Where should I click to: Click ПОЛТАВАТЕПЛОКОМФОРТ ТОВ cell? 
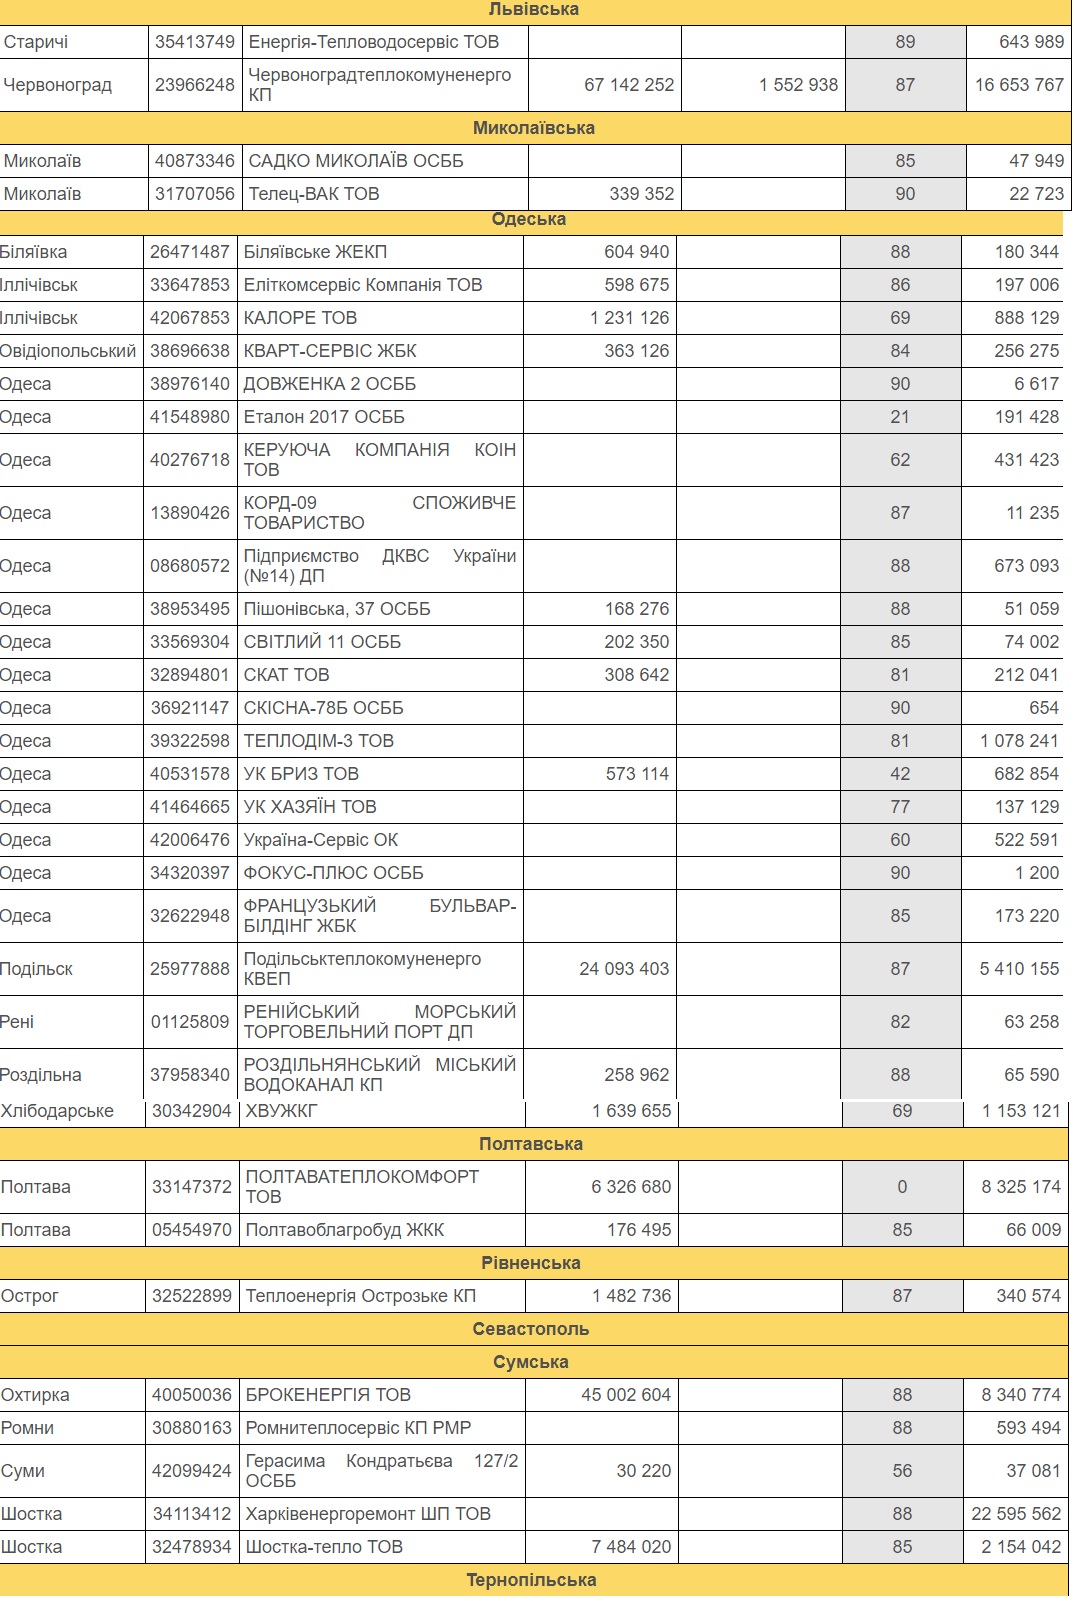(383, 1187)
